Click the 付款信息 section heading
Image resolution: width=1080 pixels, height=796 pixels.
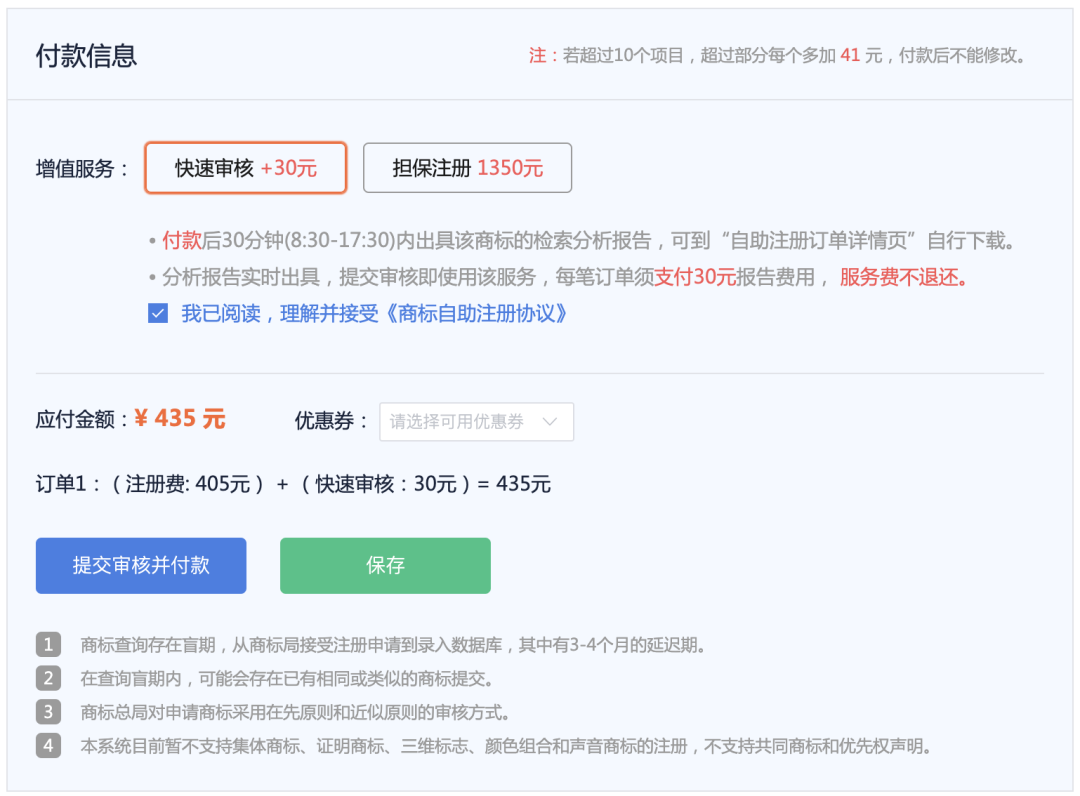coord(86,56)
